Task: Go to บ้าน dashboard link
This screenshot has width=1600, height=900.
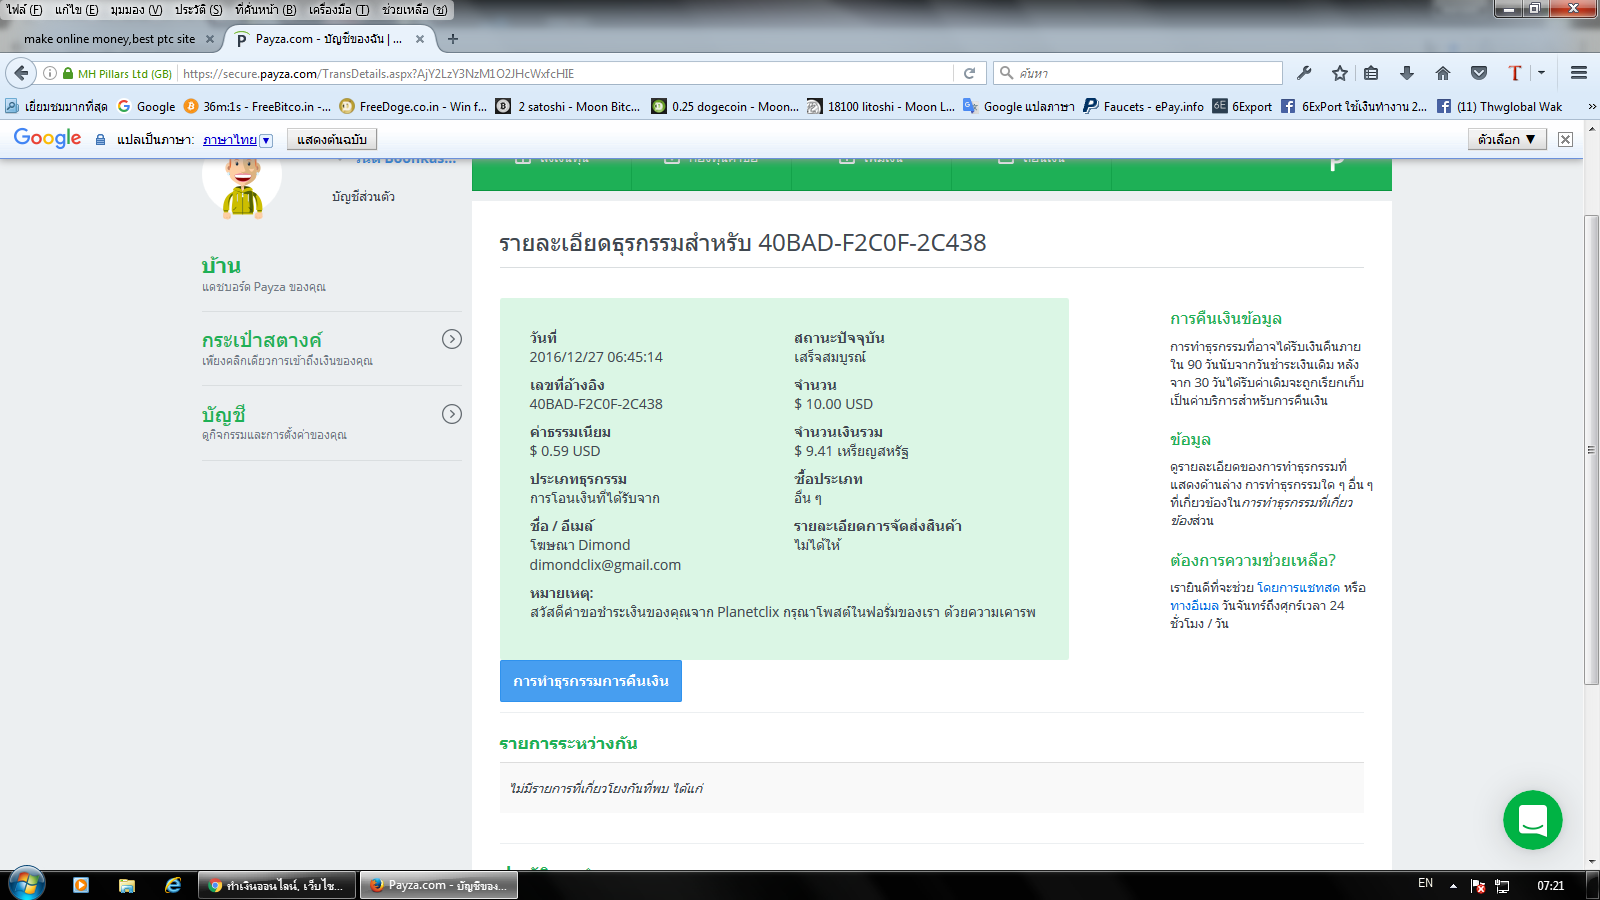Action: (221, 266)
